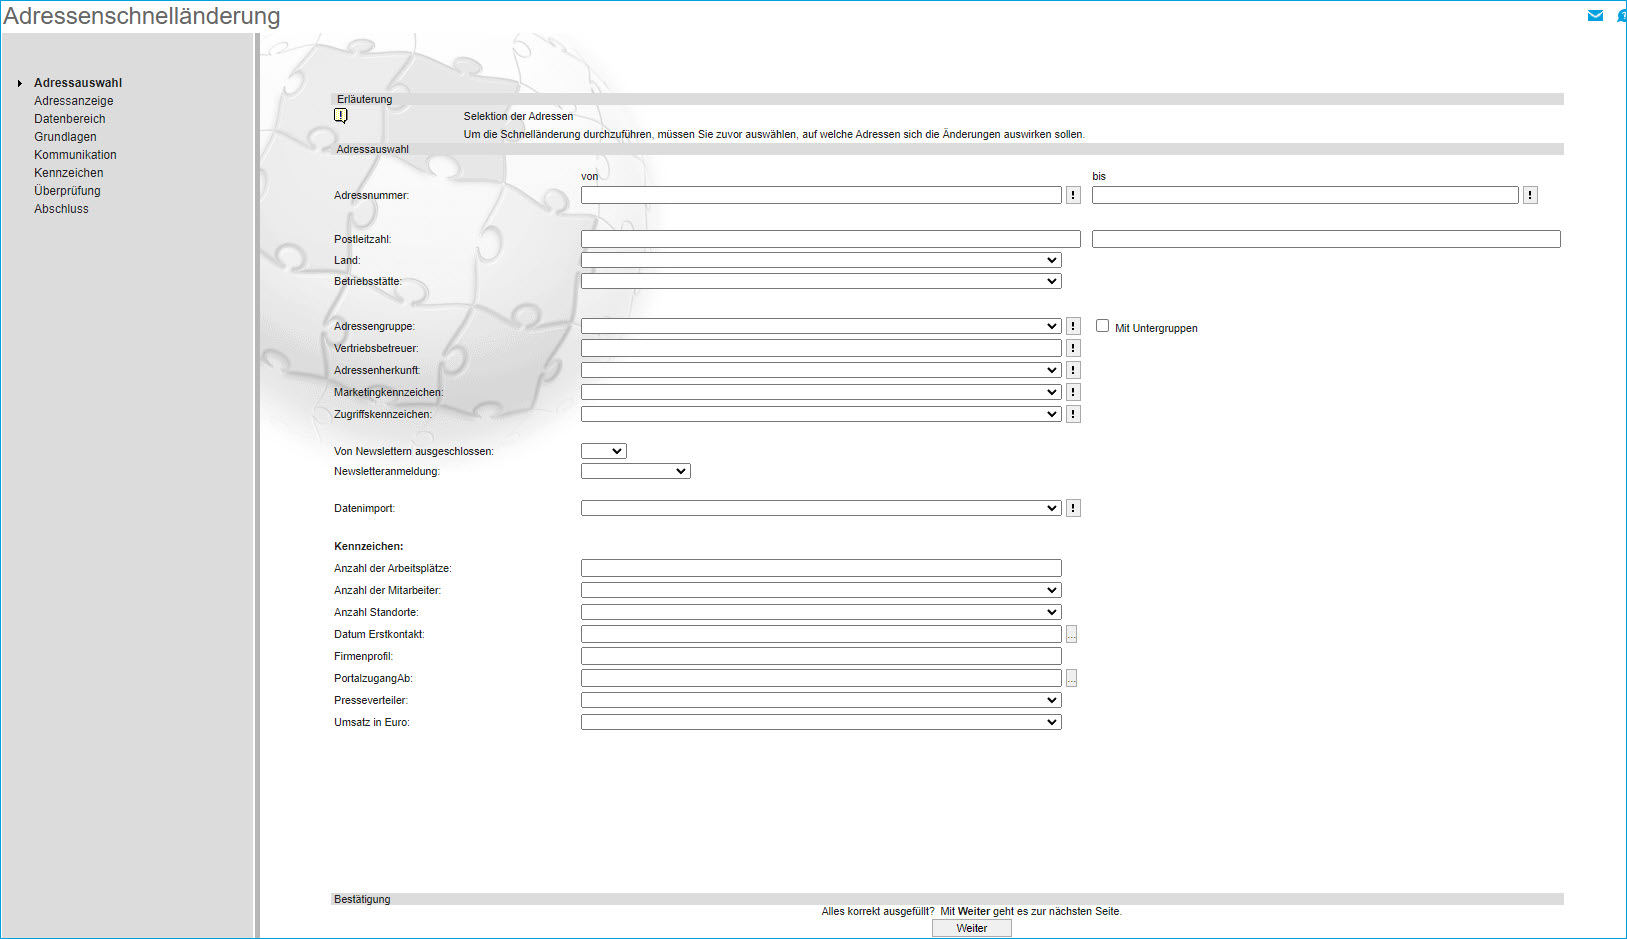Image resolution: width=1627 pixels, height=939 pixels.
Task: Click the info icon under Erläuterung
Action: 341,116
